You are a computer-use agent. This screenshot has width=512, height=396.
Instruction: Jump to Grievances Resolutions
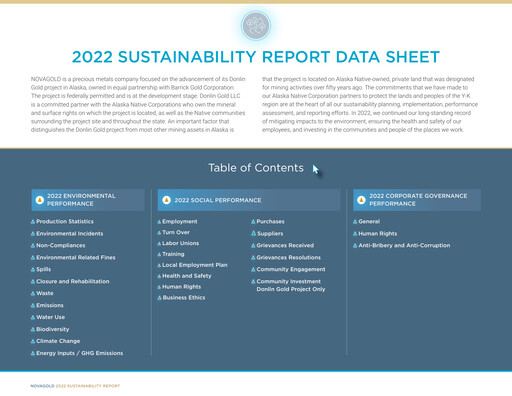click(289, 257)
